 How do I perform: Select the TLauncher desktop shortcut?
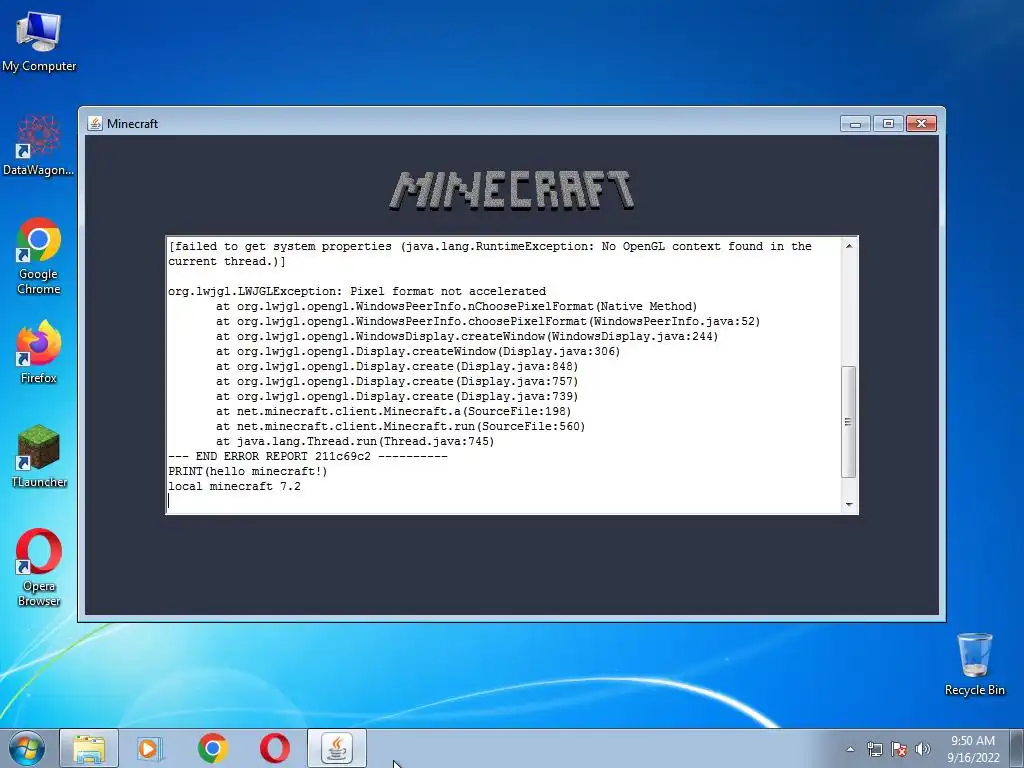coord(39,456)
